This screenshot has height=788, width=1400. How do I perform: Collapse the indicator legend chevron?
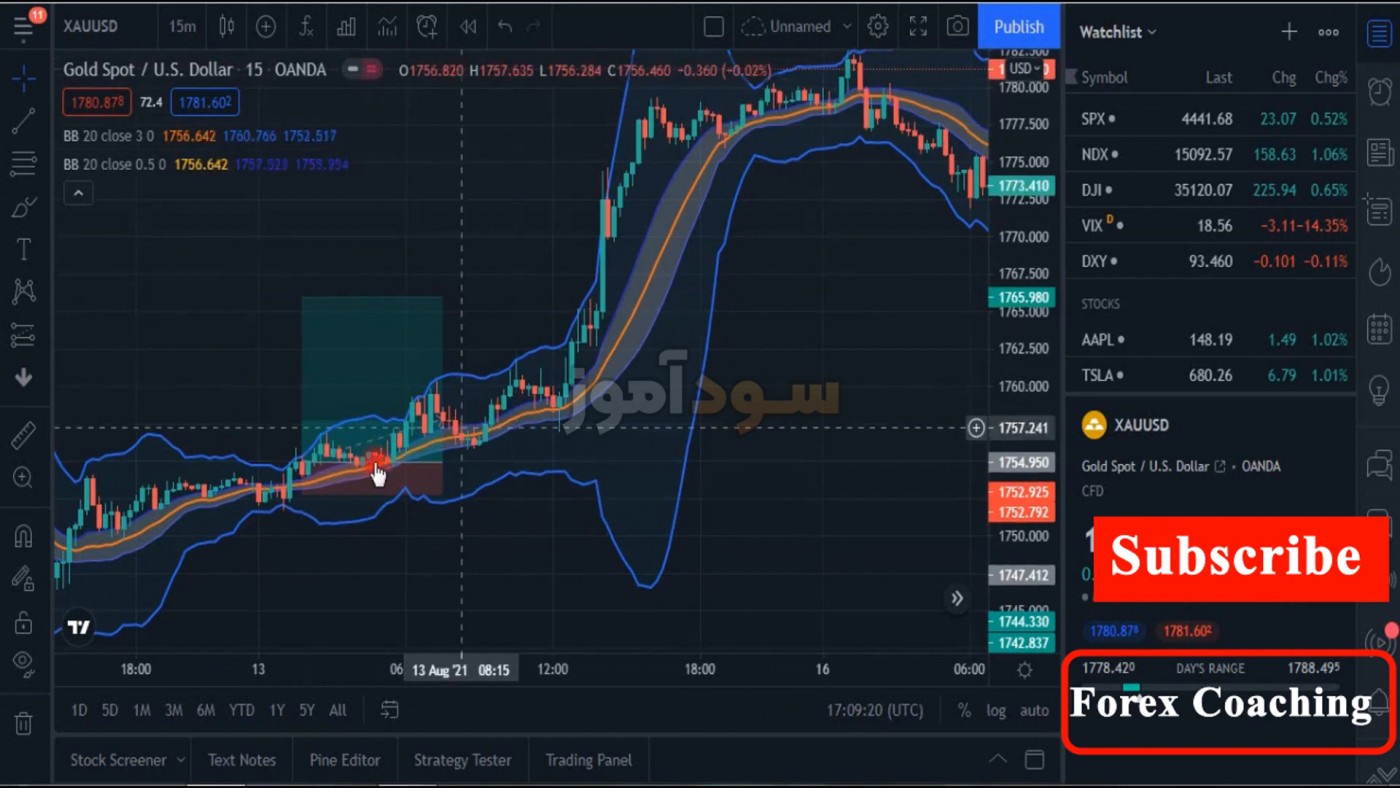pyautogui.click(x=78, y=193)
